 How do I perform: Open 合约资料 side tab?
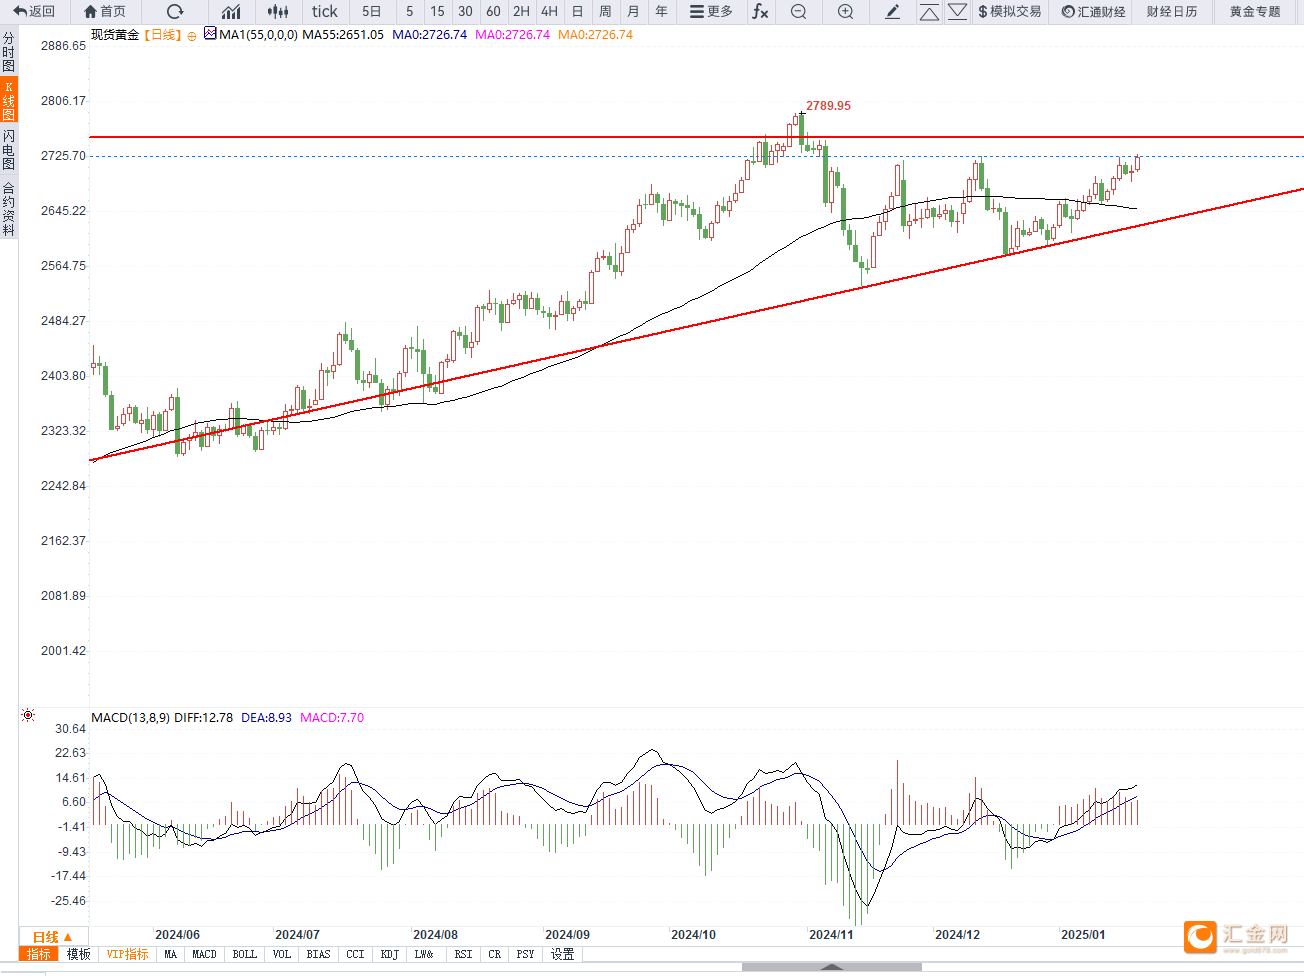click(9, 208)
